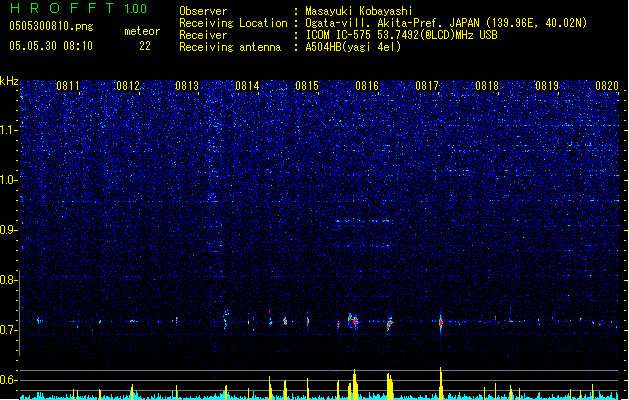Viewport: 629px width, 400px height.
Task: Click the 0.7 kHz frequency axis label
Action: [8, 330]
